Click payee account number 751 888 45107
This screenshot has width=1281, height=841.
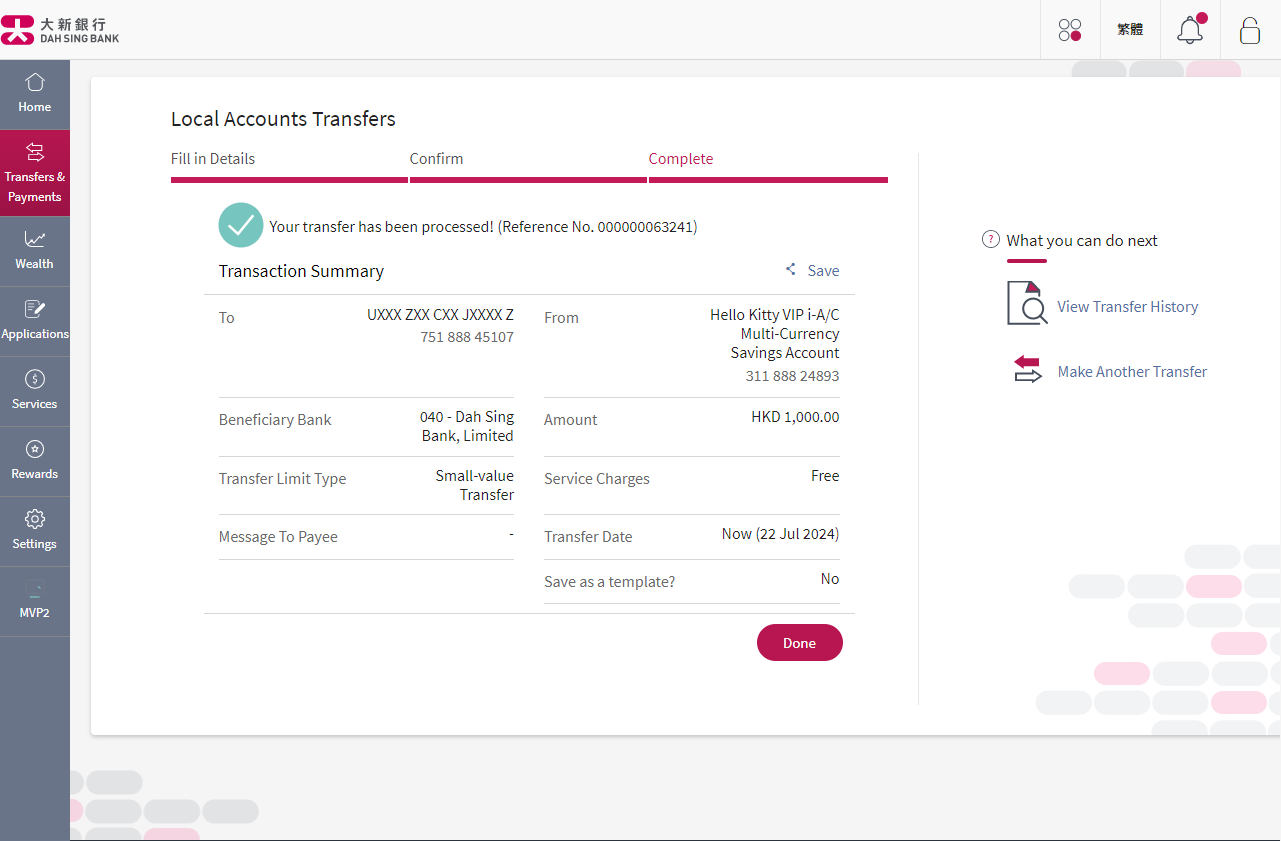click(x=467, y=338)
